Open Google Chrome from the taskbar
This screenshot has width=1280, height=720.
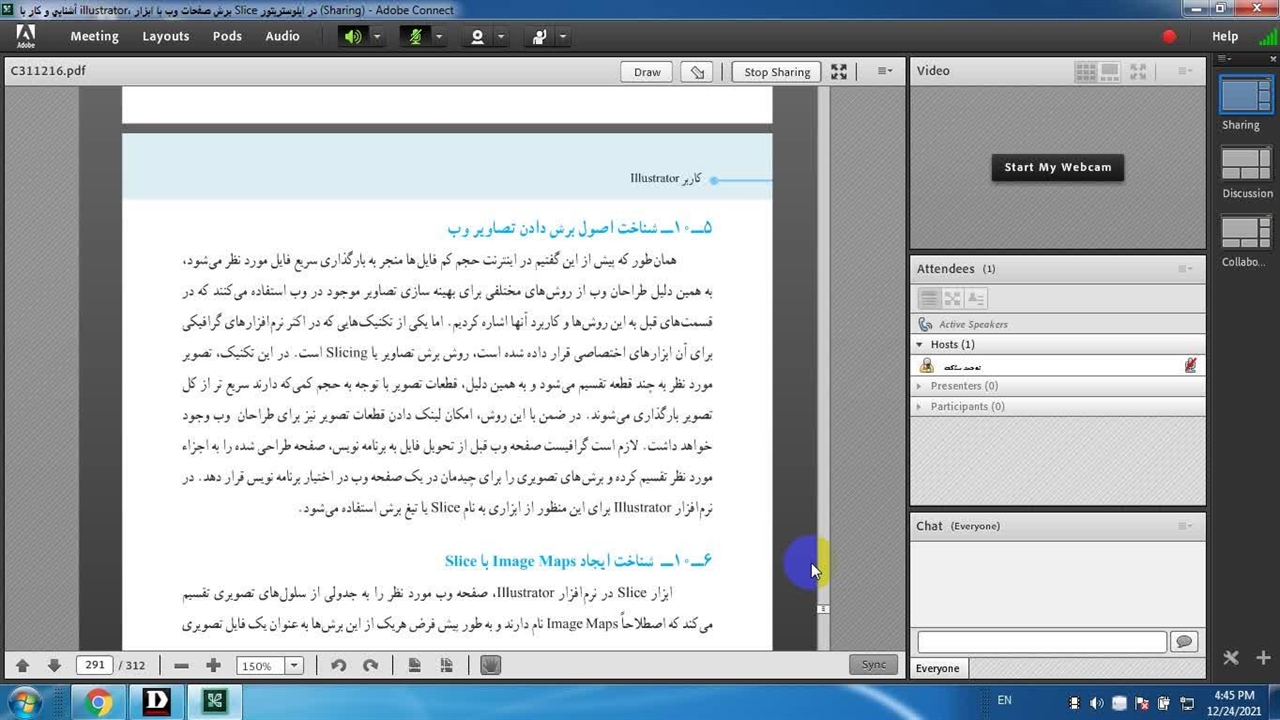click(x=98, y=702)
